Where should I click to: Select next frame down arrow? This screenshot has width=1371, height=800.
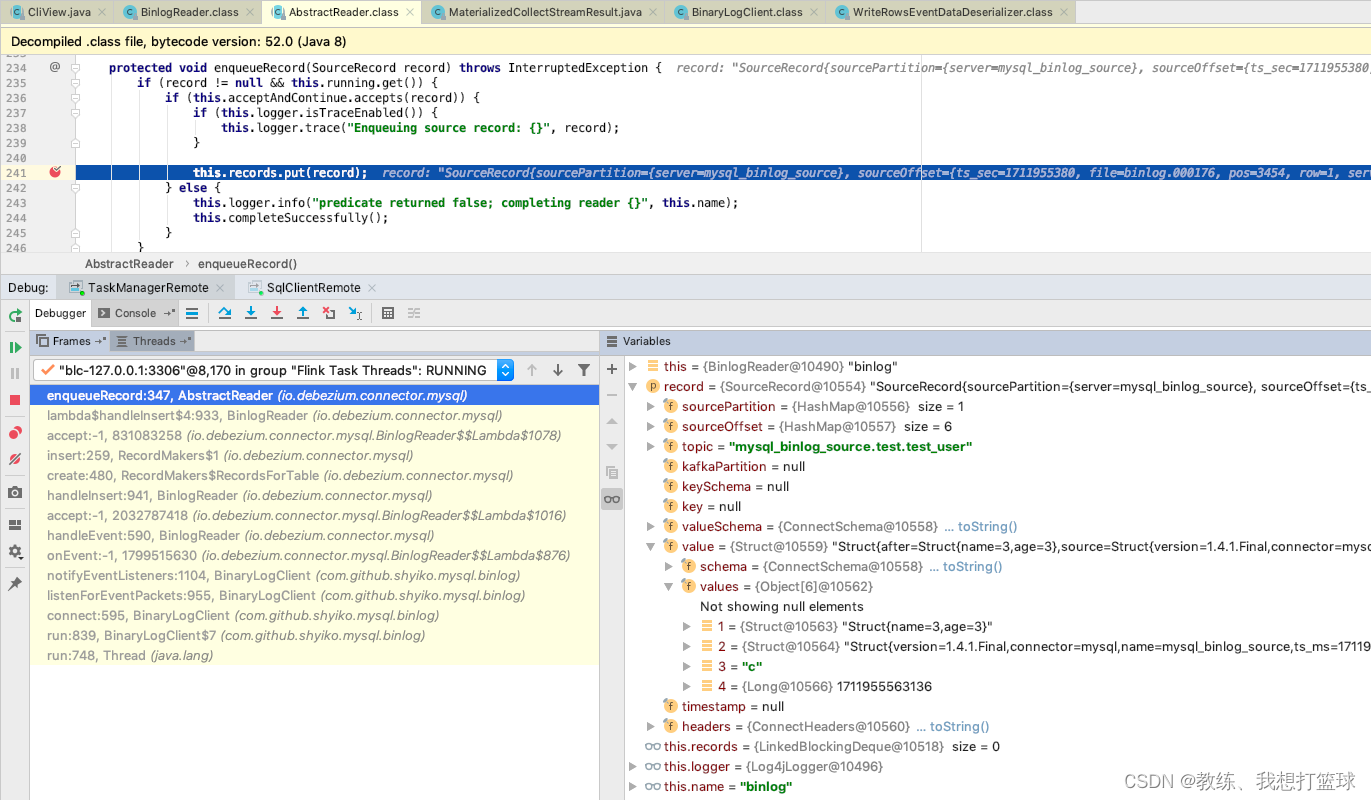point(558,370)
